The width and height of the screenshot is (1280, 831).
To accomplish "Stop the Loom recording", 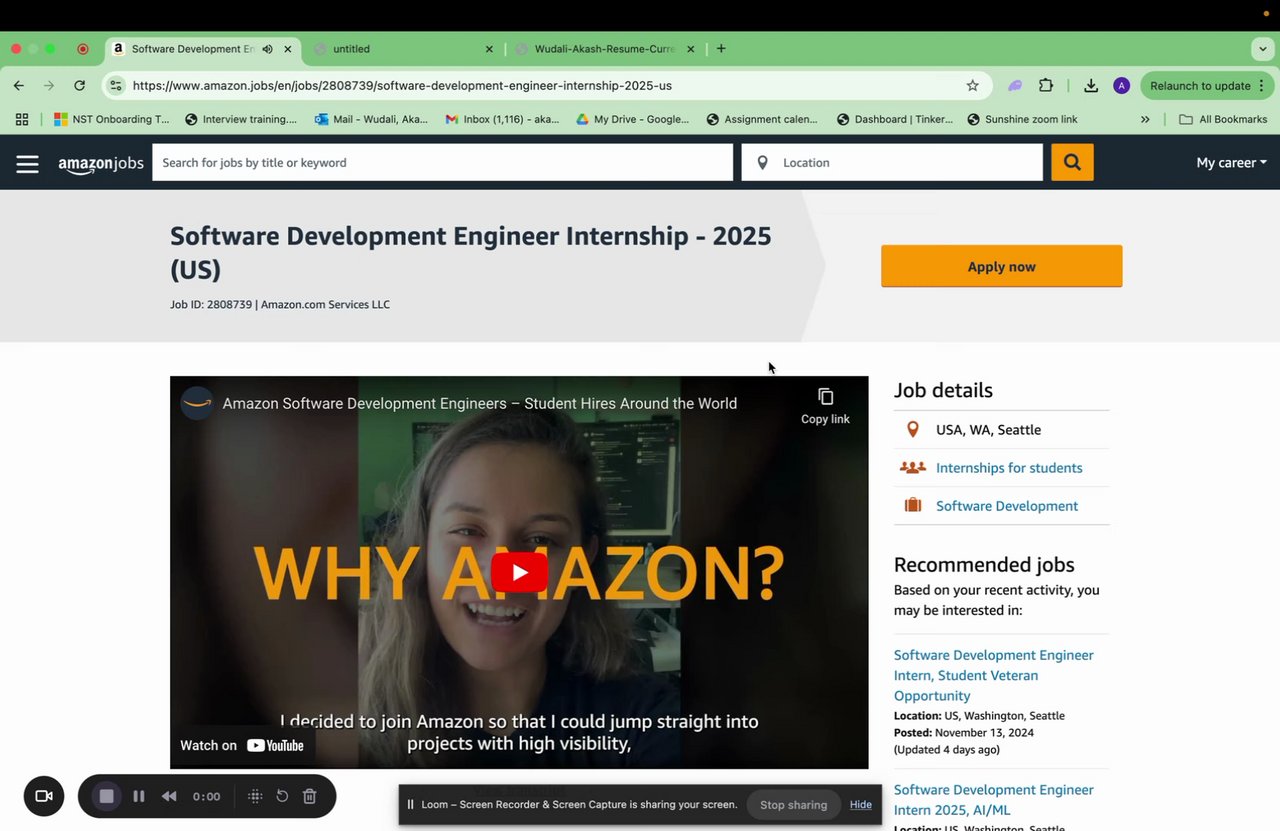I will (x=107, y=796).
